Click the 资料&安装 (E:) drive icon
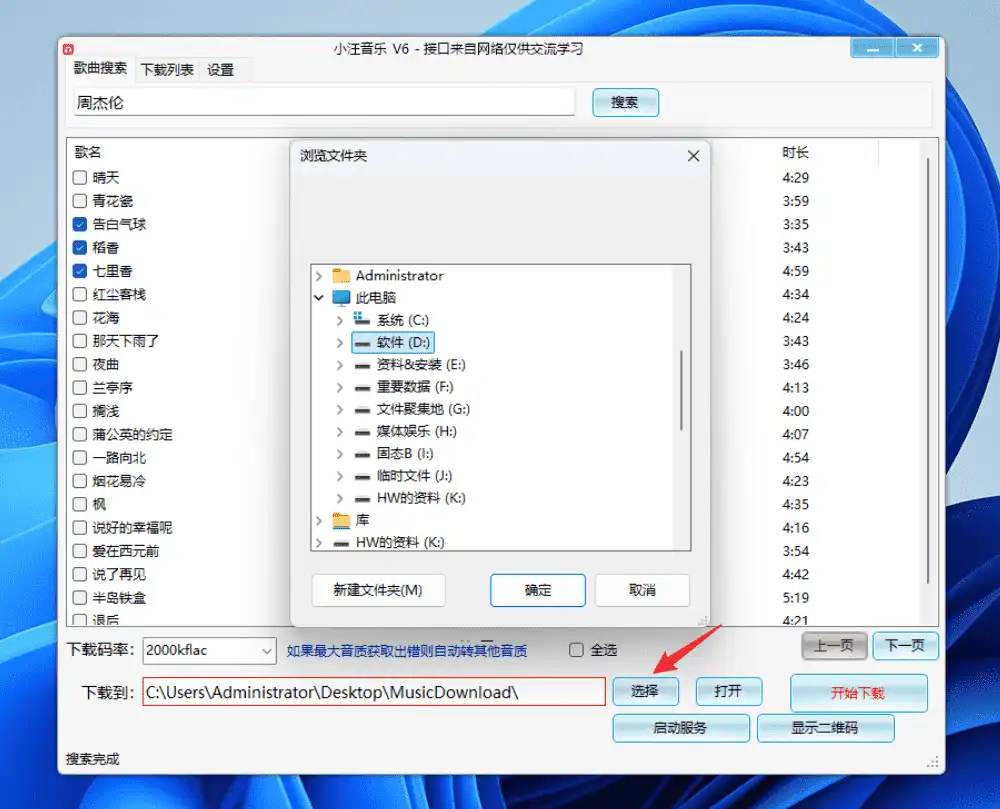Image resolution: width=1000 pixels, height=809 pixels. [362, 365]
